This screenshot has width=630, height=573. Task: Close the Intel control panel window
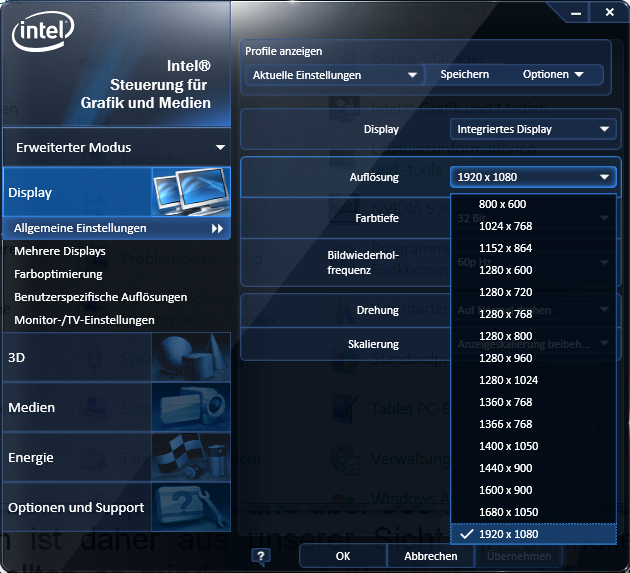pos(610,12)
